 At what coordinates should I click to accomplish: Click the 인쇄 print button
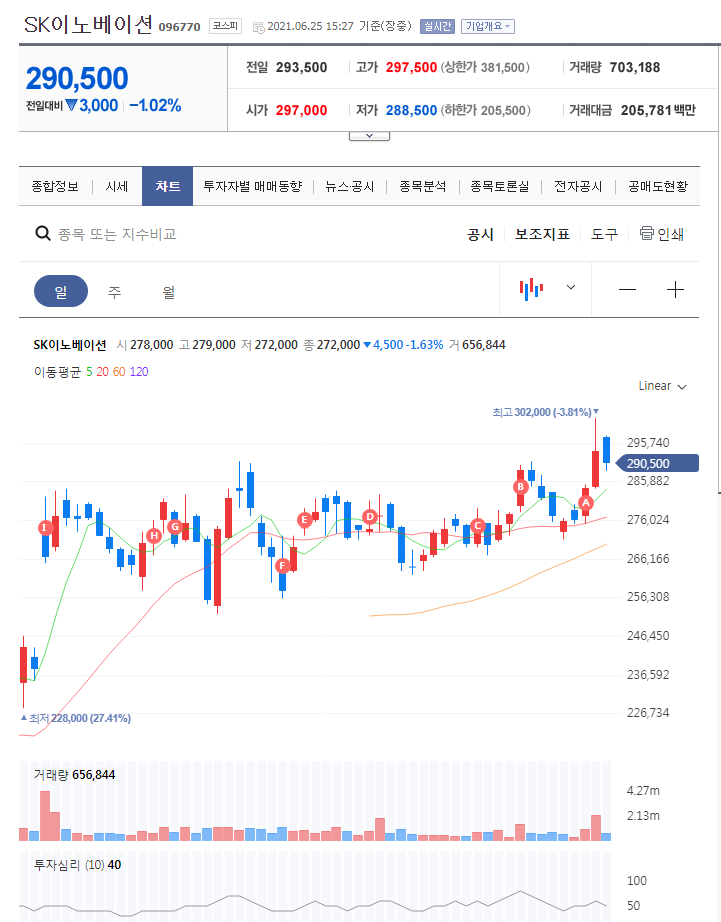pos(662,234)
